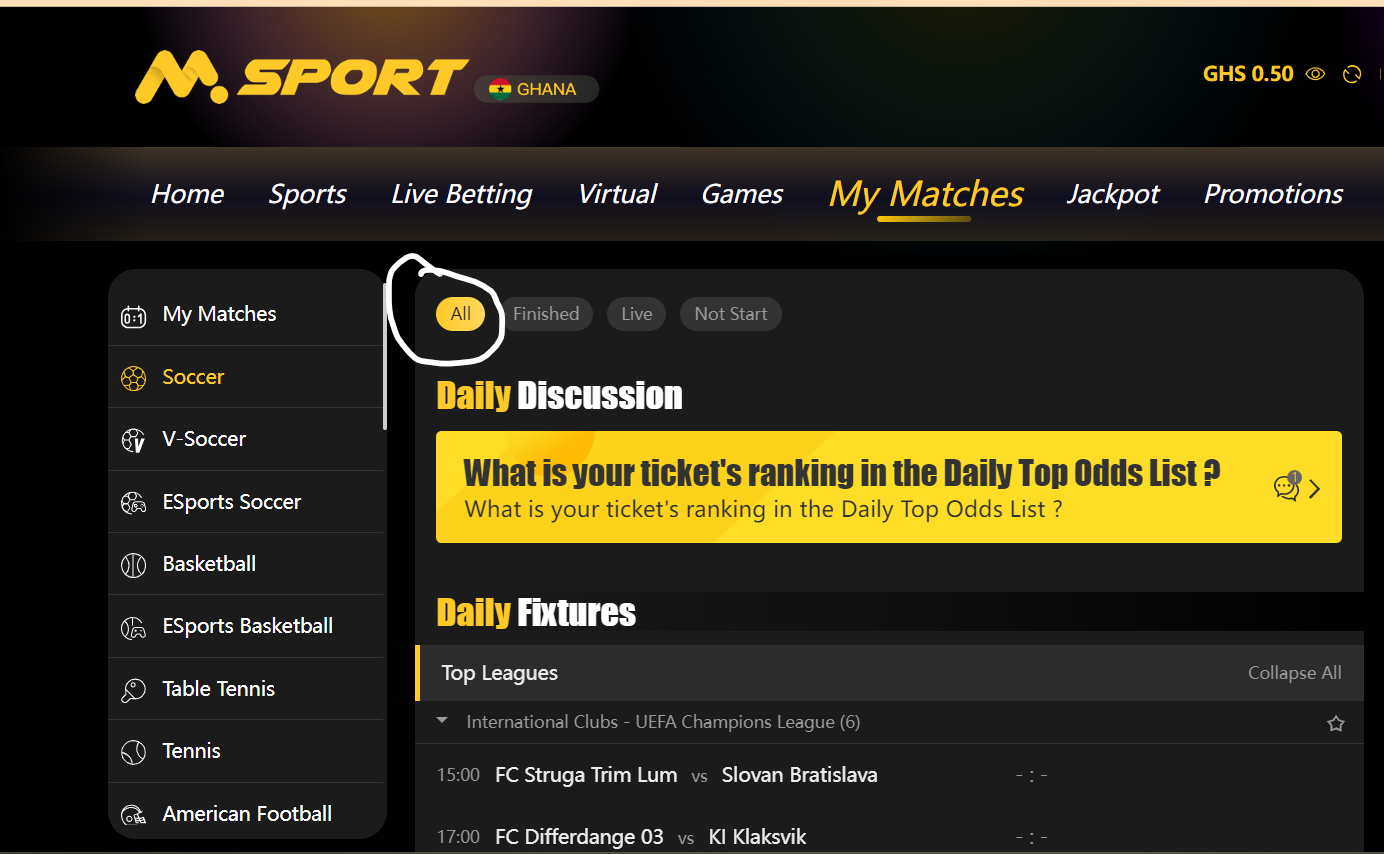Click the sidebar vertical scrollbar
The image size is (1384, 854).
384,357
